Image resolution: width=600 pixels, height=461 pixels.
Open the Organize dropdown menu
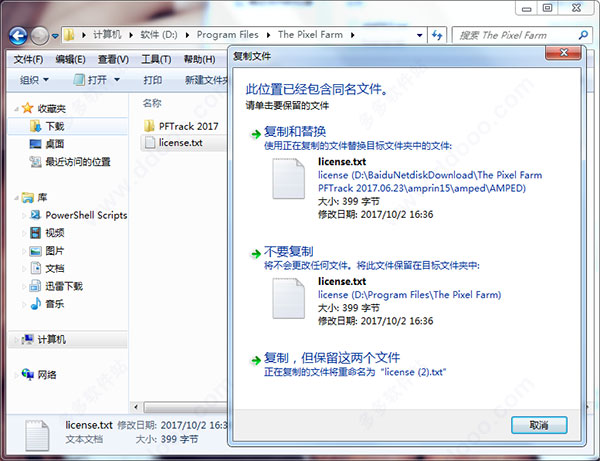[39, 80]
